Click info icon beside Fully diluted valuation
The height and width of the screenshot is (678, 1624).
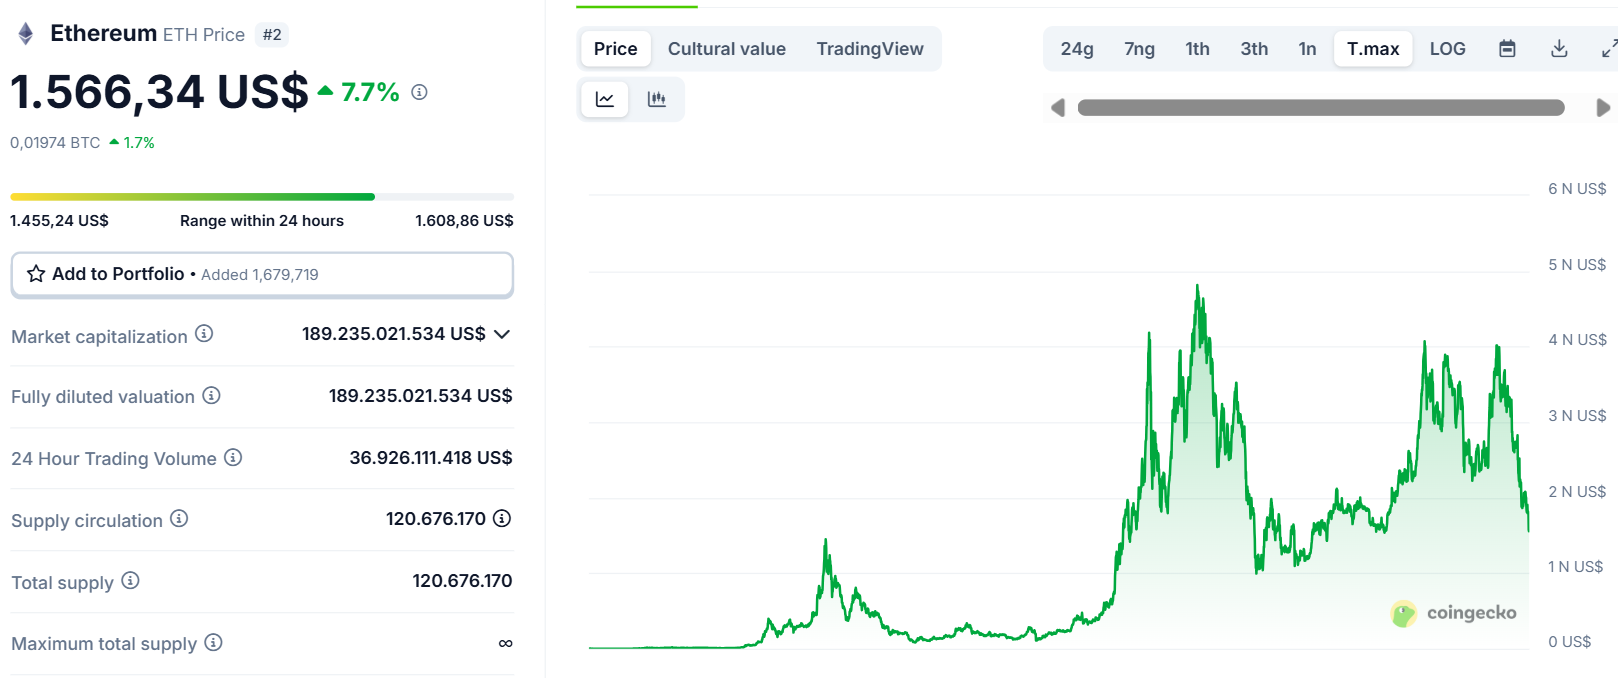click(x=211, y=396)
